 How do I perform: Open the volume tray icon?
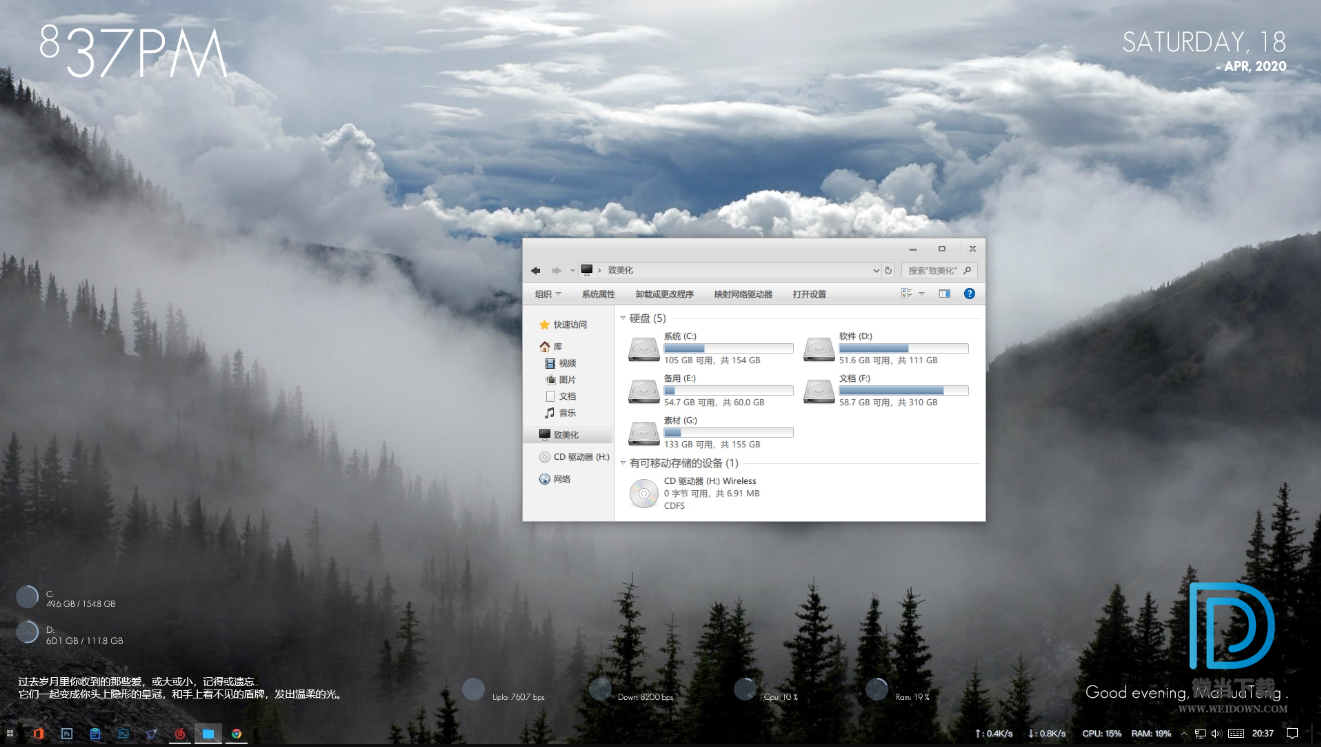(x=1216, y=733)
